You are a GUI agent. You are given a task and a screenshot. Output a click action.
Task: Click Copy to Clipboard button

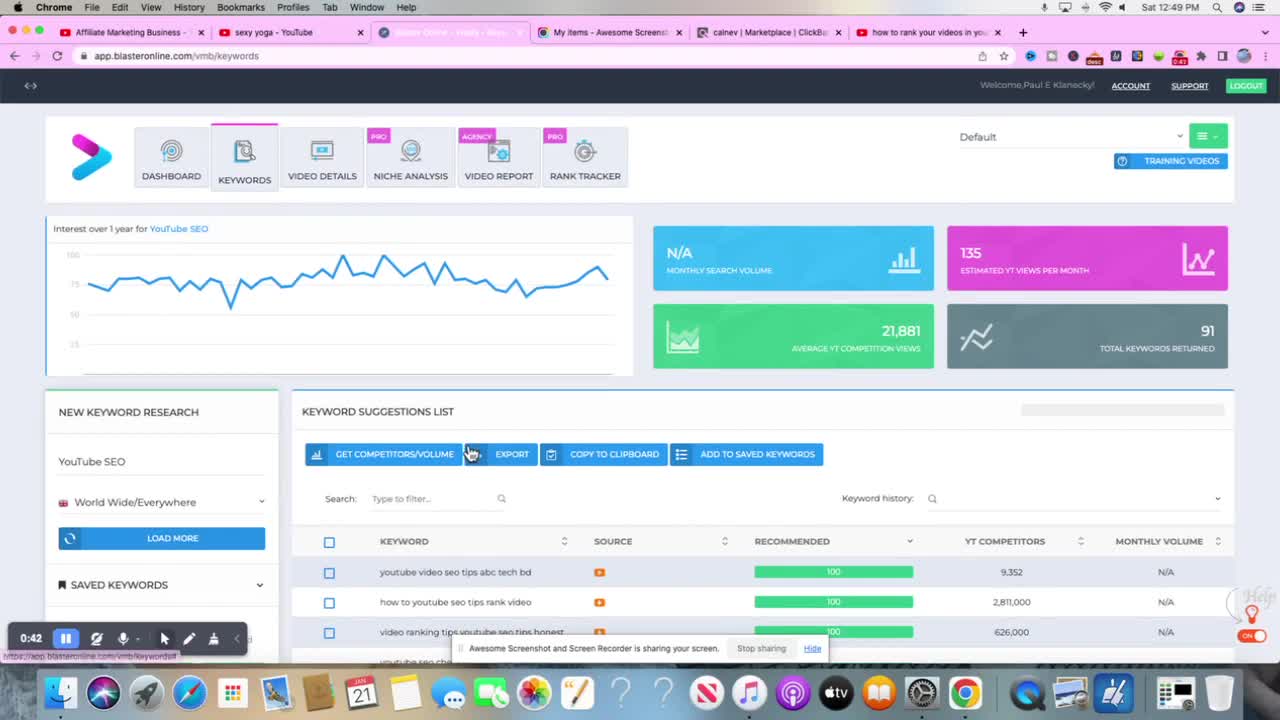click(604, 454)
